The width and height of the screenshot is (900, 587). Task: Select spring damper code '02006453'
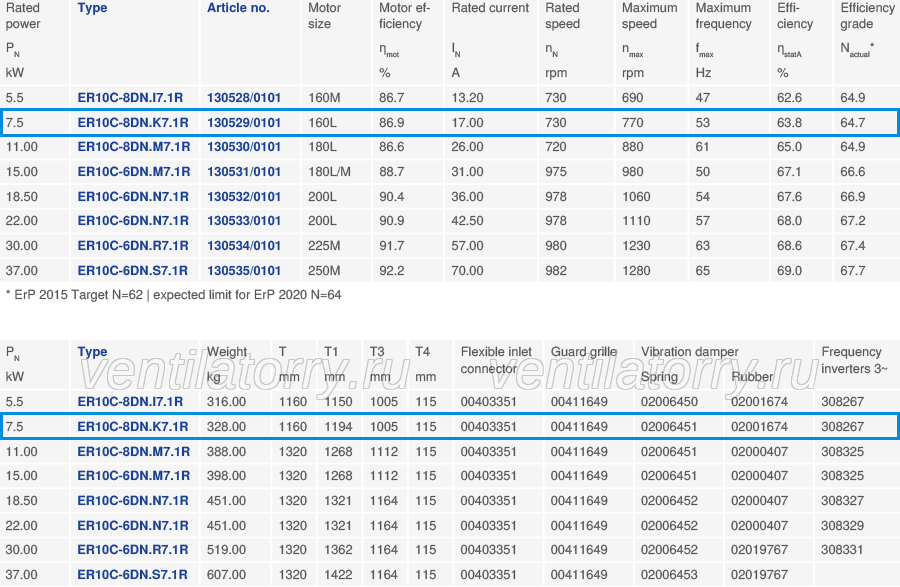tap(669, 574)
